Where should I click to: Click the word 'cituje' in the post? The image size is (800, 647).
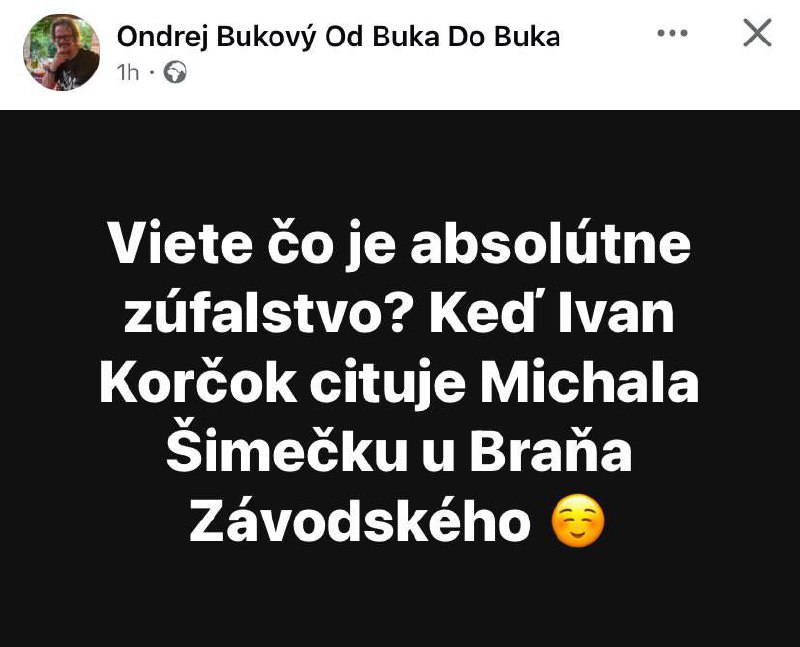[x=387, y=384]
